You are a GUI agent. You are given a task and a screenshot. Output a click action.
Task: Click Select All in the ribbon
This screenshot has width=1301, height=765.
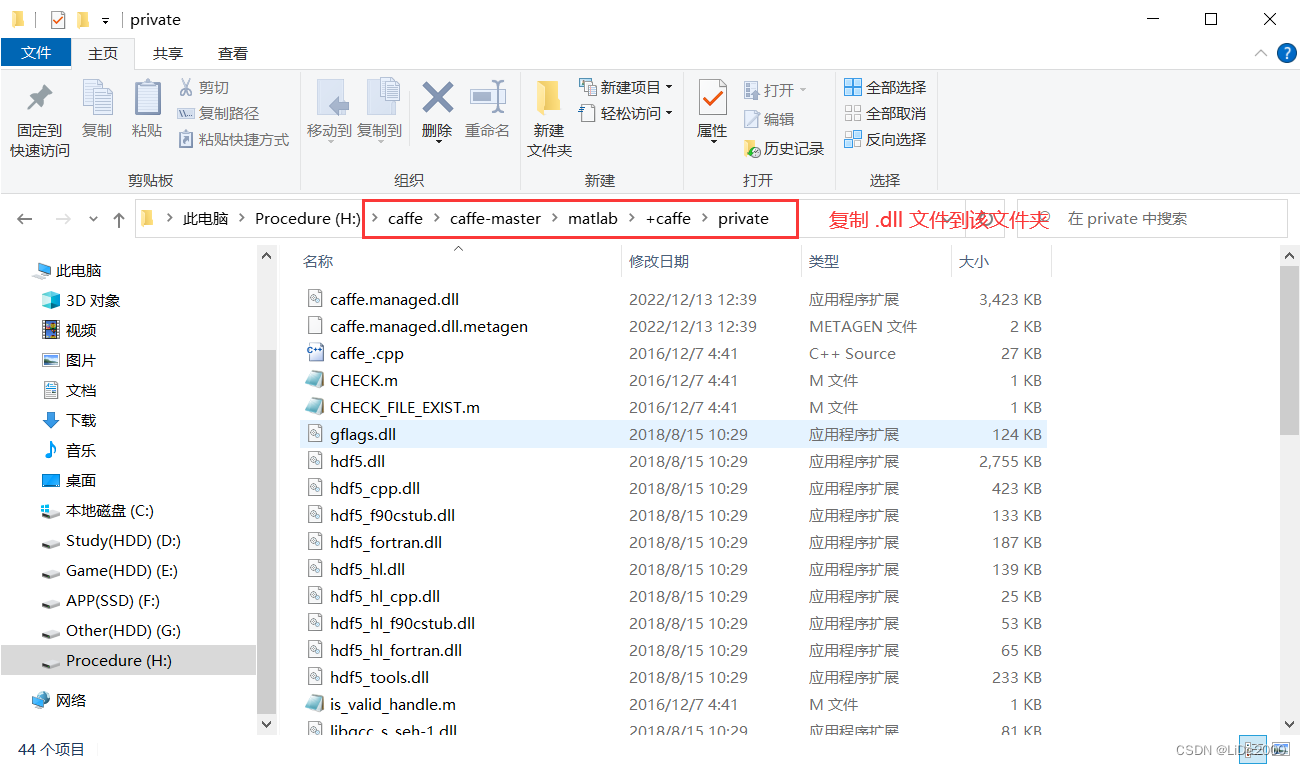click(x=885, y=88)
